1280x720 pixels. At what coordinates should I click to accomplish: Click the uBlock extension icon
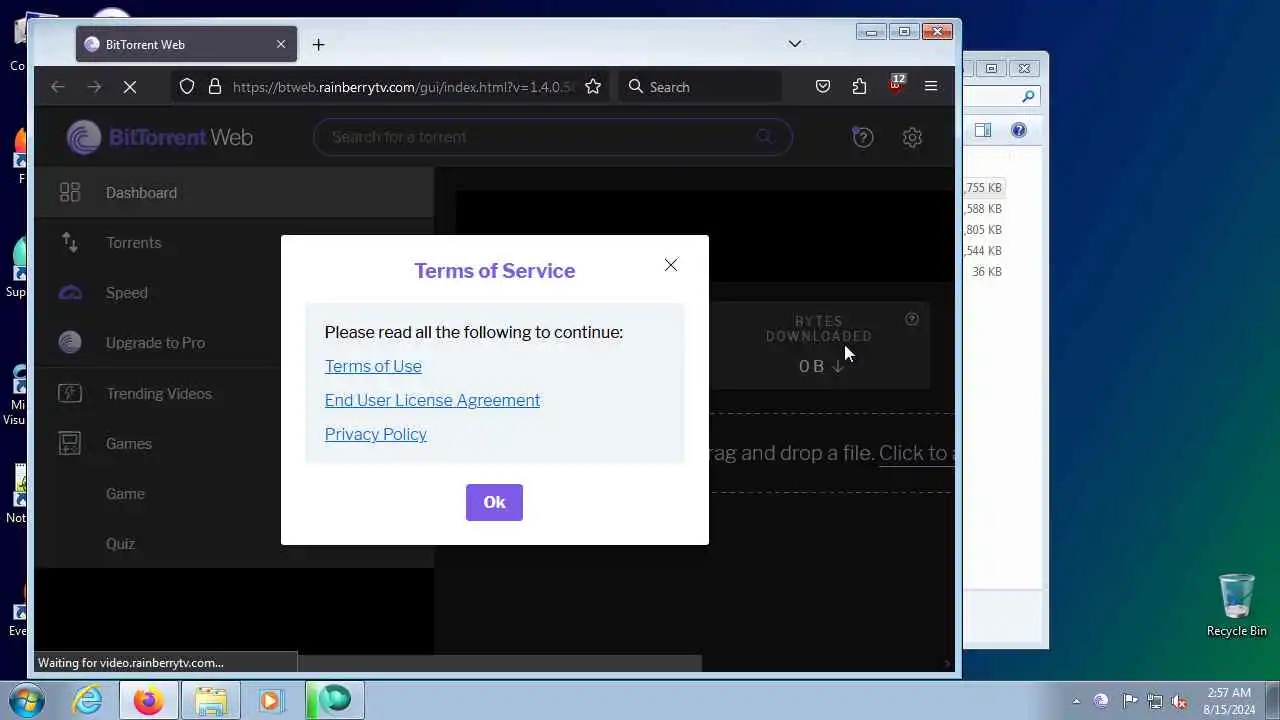click(896, 85)
